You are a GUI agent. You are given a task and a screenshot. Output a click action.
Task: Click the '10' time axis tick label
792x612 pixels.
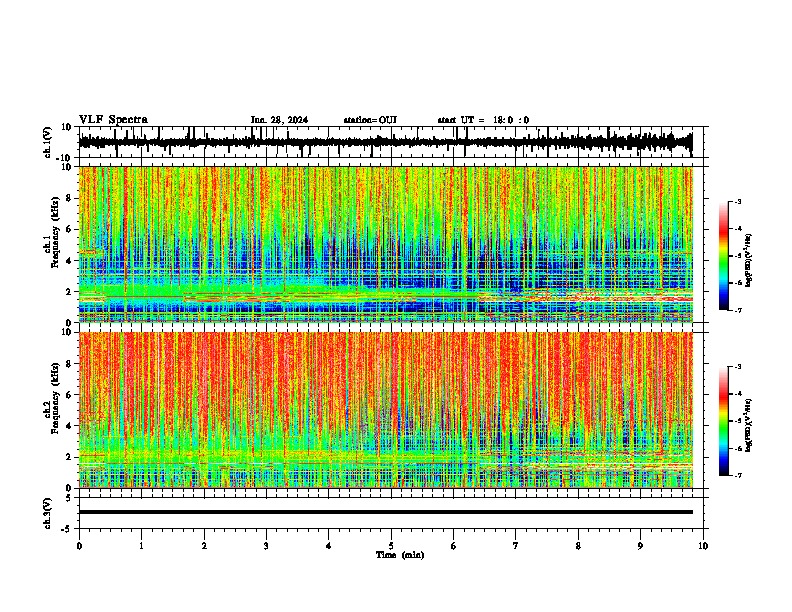pyautogui.click(x=703, y=546)
